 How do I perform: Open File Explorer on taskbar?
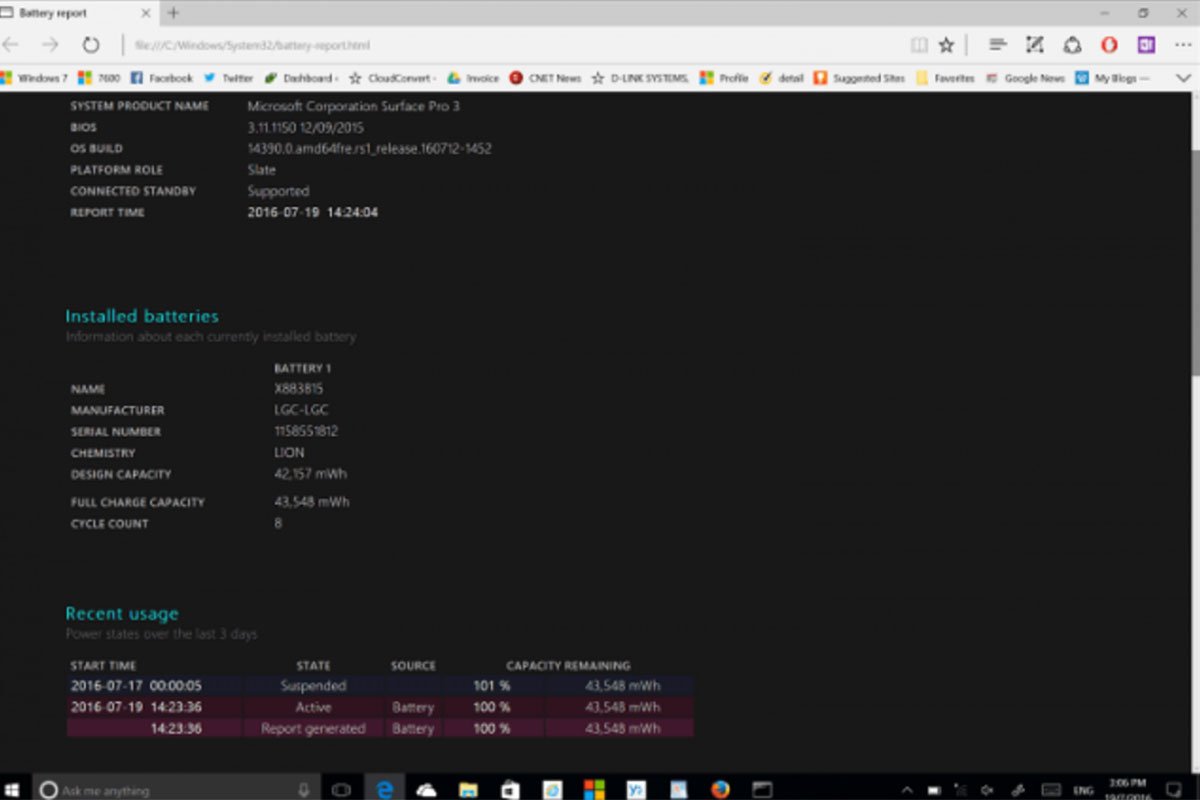468,789
